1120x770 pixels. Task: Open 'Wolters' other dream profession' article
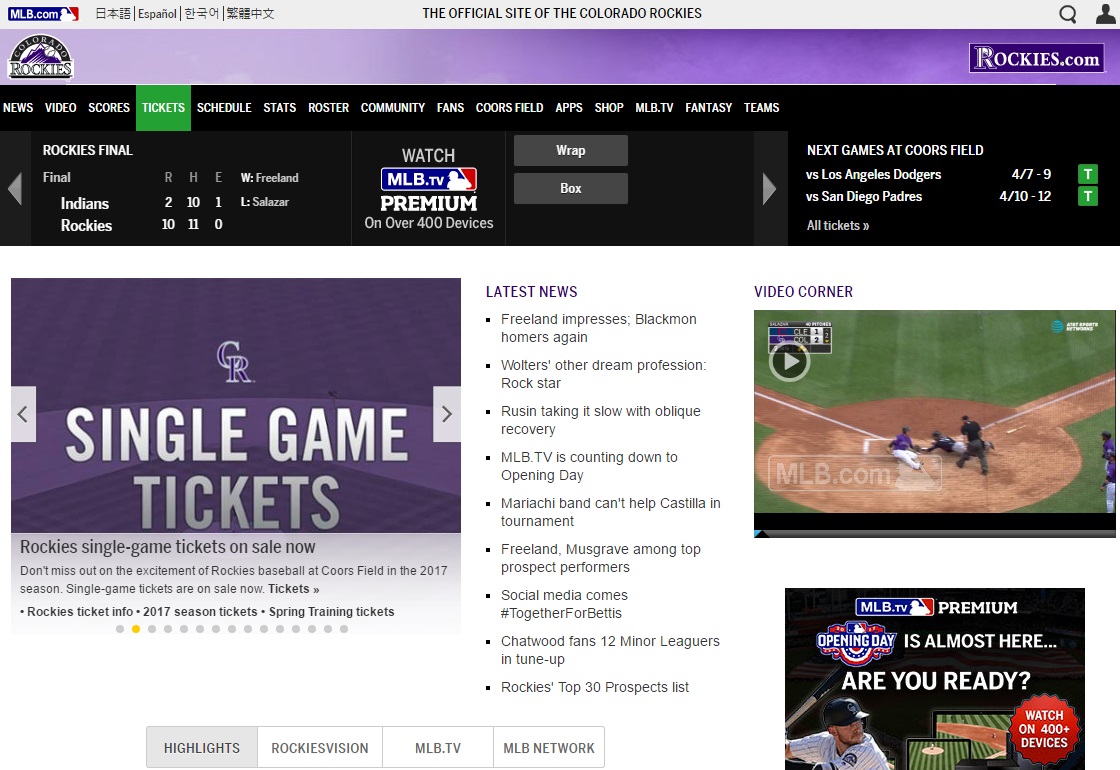(604, 374)
